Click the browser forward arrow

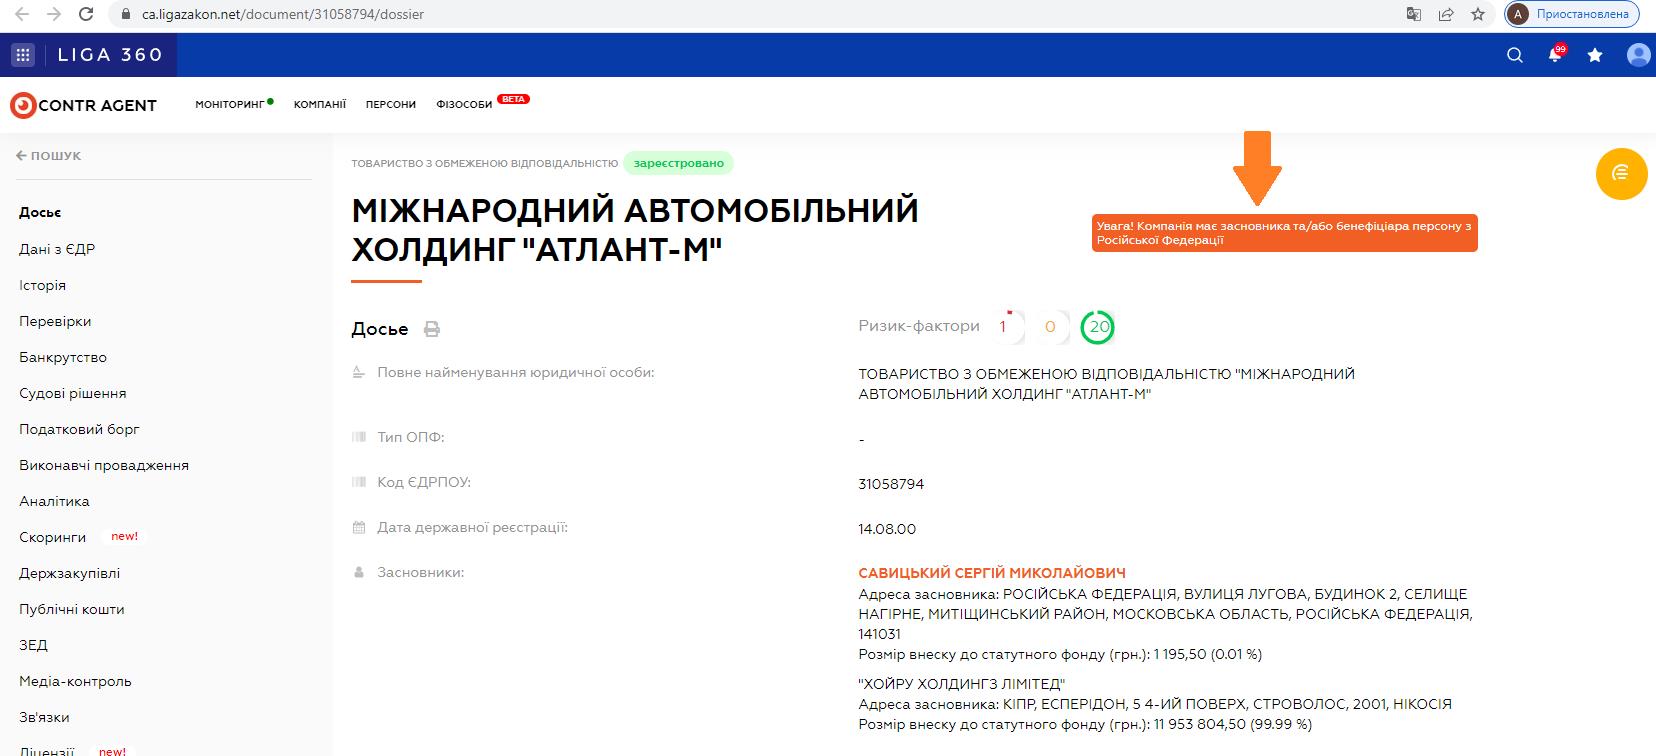(53, 15)
